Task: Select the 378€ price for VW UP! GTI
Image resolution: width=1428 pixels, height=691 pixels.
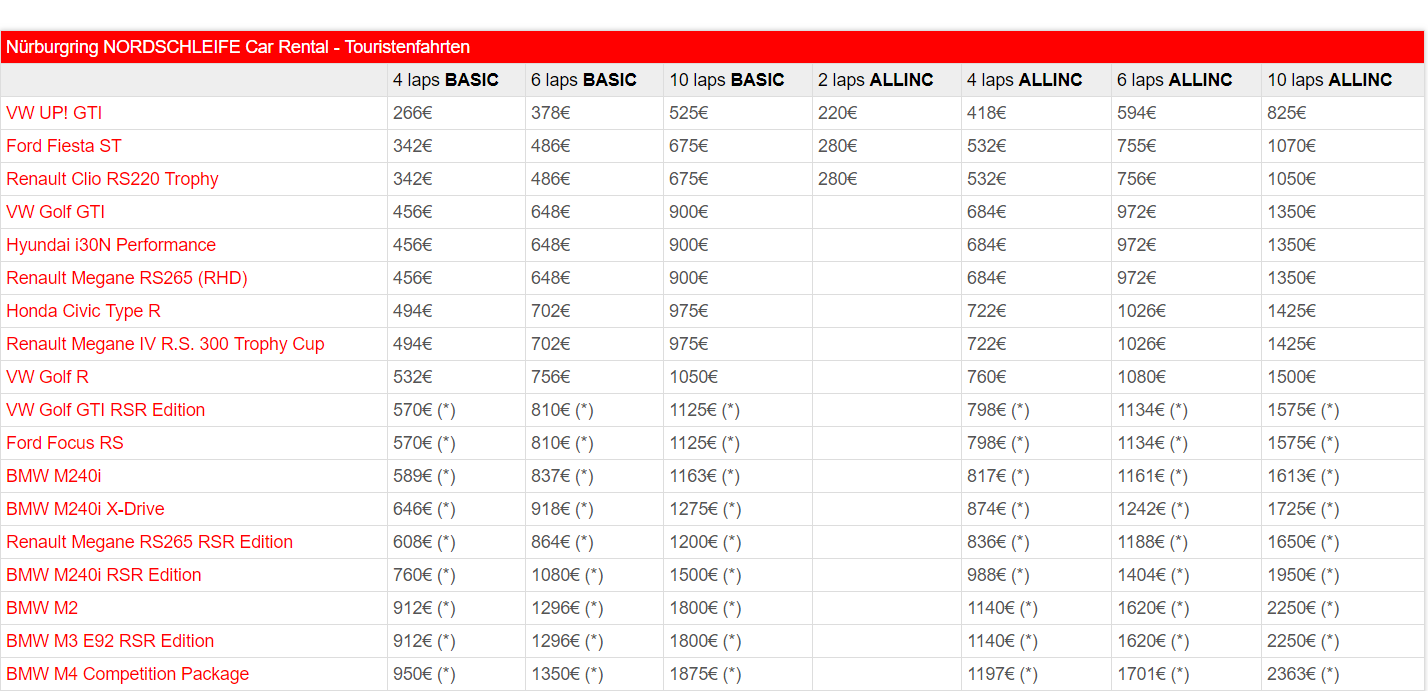Action: tap(551, 113)
